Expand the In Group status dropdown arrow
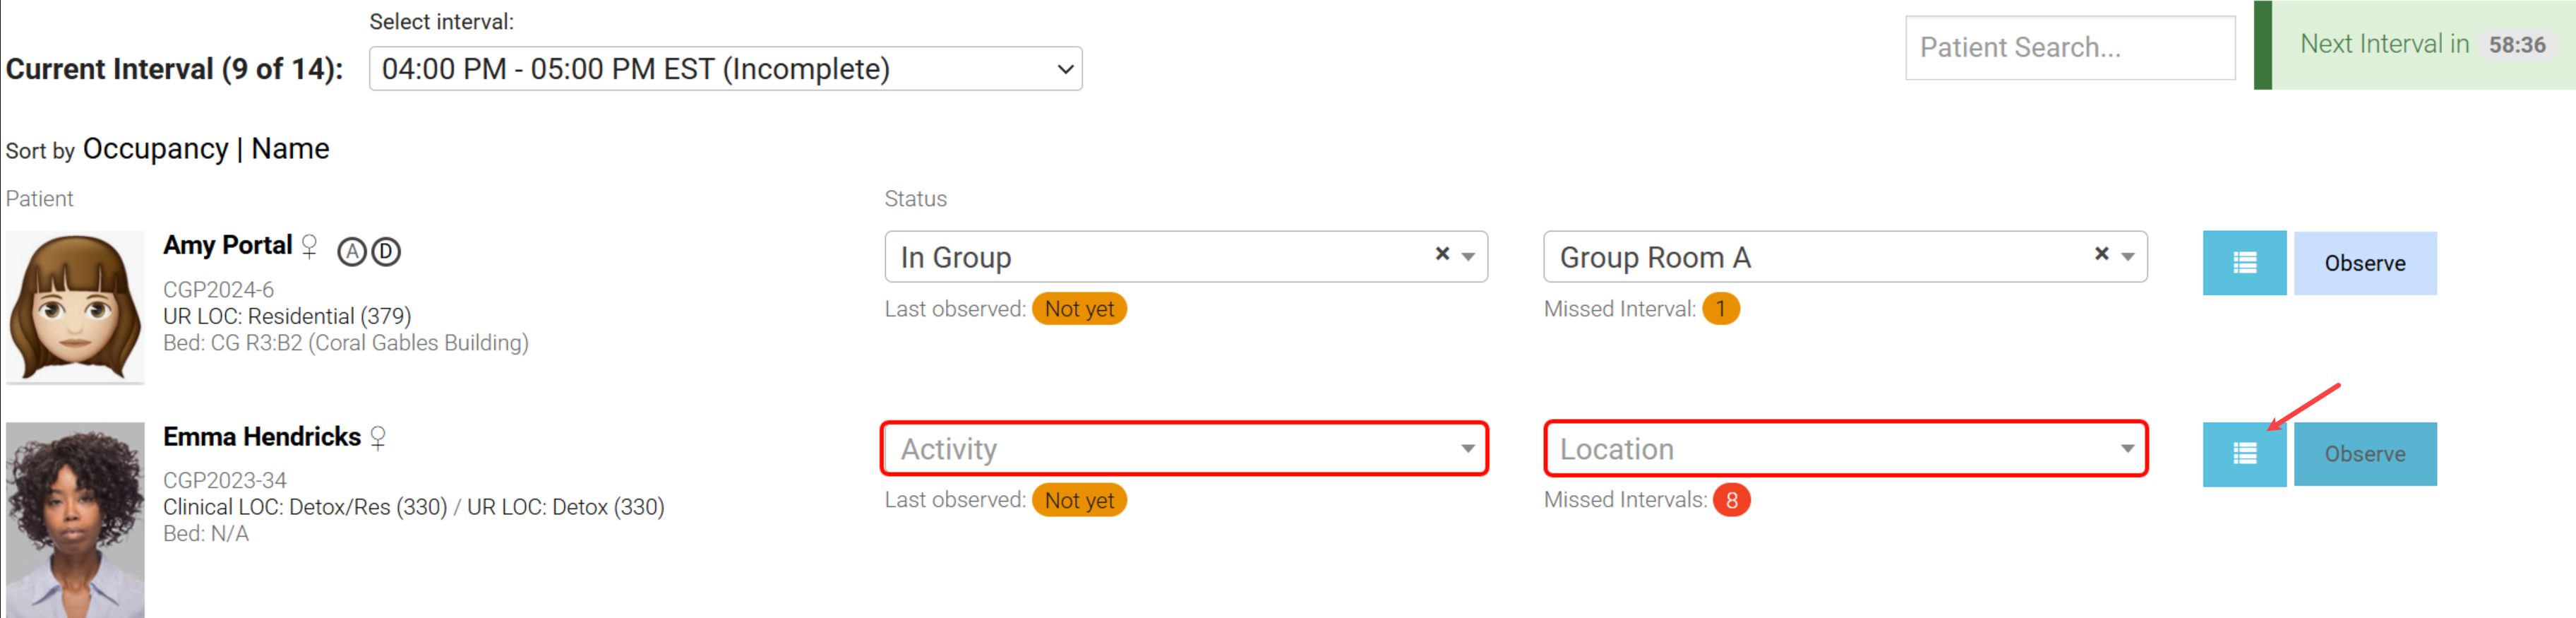Viewport: 2576px width, 618px height. (x=1468, y=257)
